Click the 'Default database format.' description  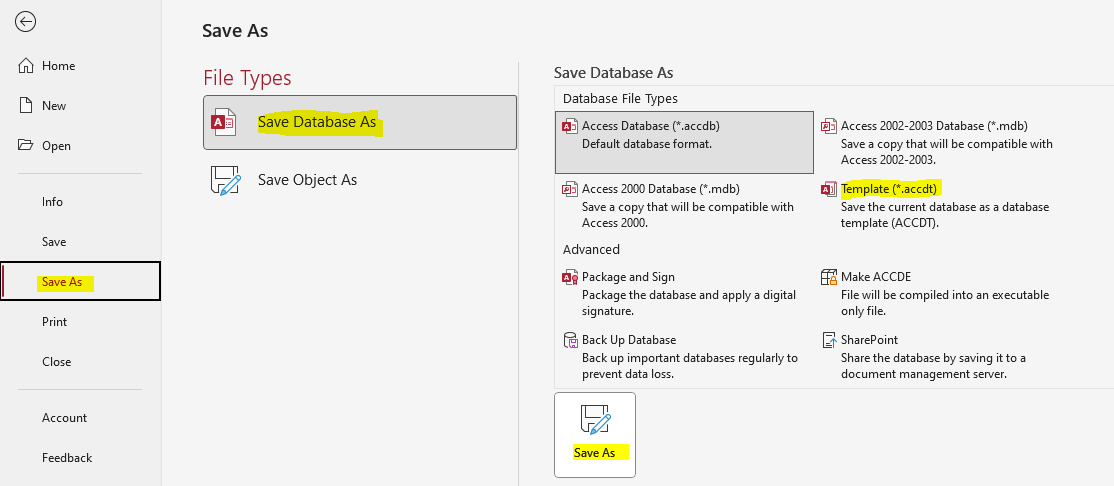tap(647, 144)
